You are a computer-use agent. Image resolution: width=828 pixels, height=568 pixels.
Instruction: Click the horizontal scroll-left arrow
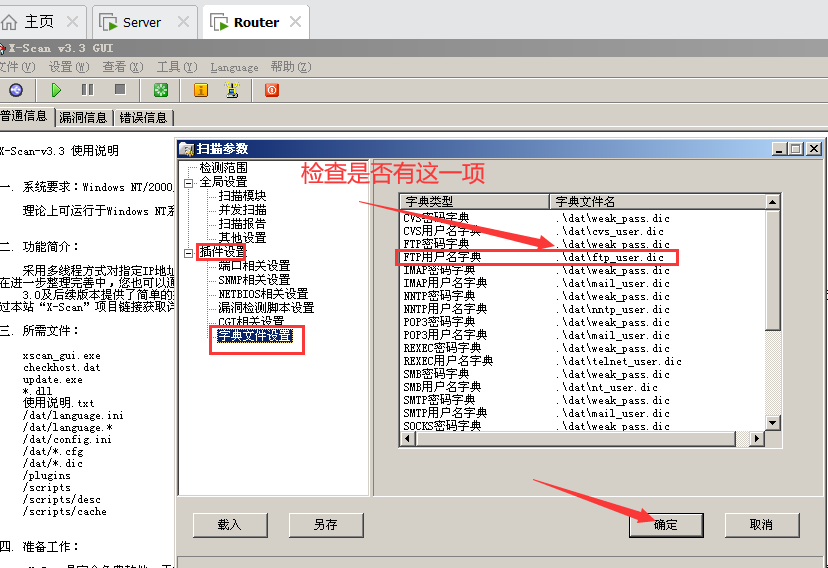pyautogui.click(x=408, y=439)
